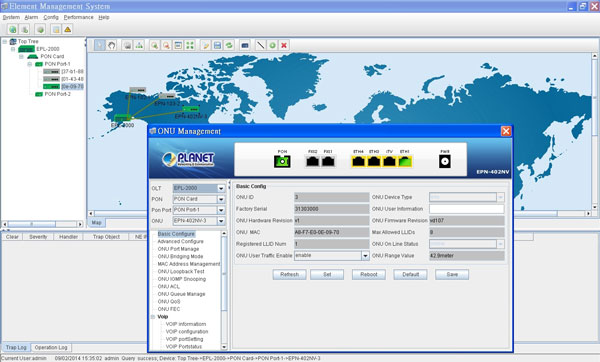
Task: Switch to the Trap Log tab
Action: click(16, 347)
